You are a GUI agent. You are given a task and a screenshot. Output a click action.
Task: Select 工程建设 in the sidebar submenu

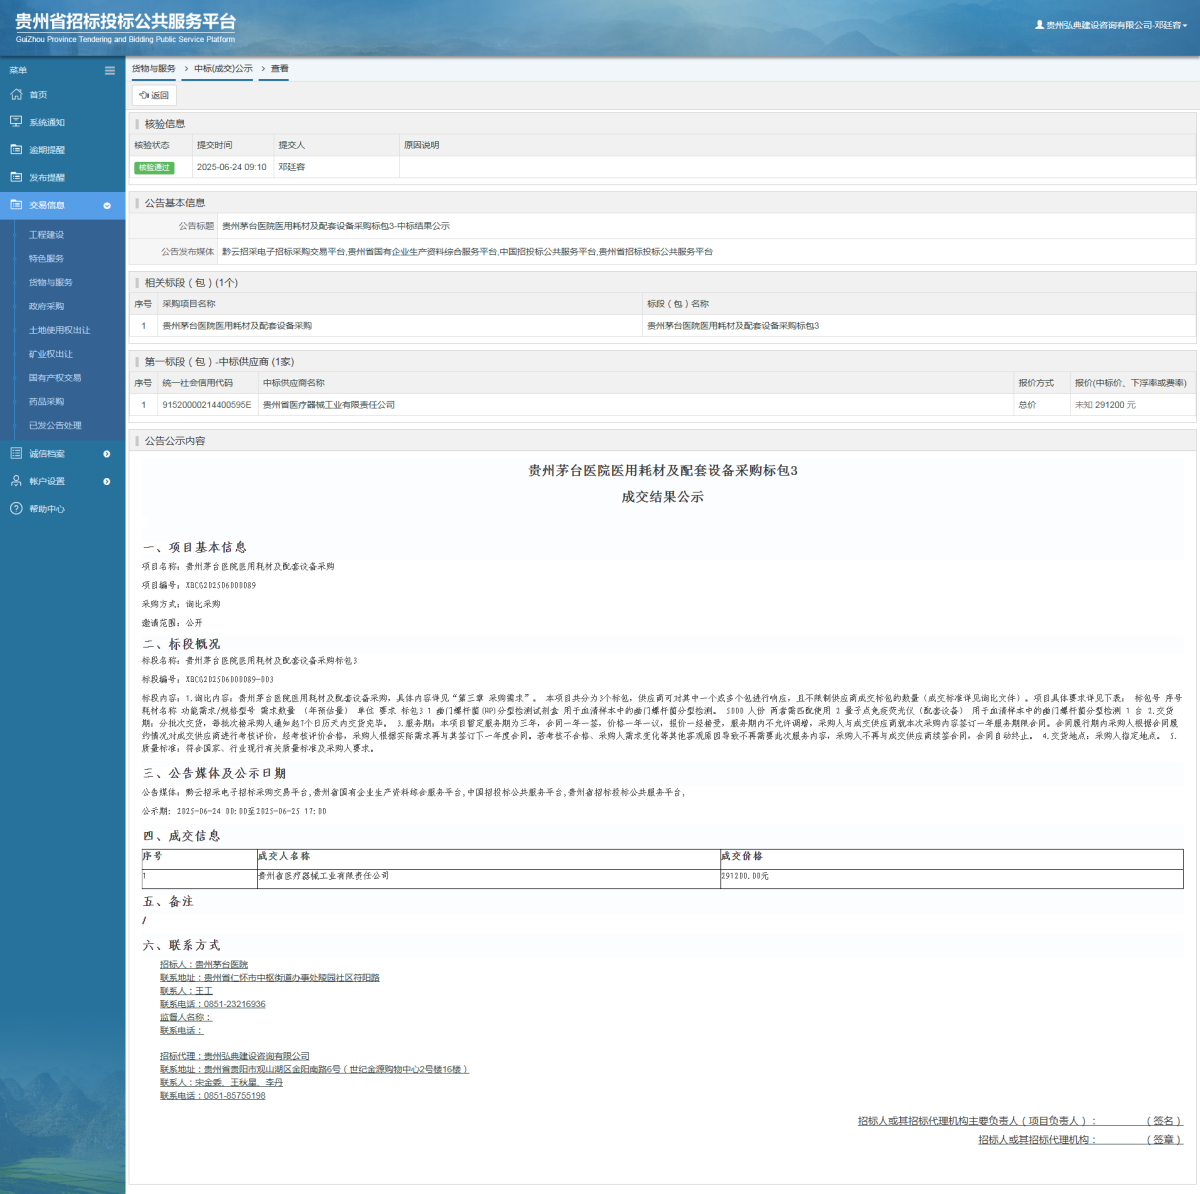(x=46, y=235)
